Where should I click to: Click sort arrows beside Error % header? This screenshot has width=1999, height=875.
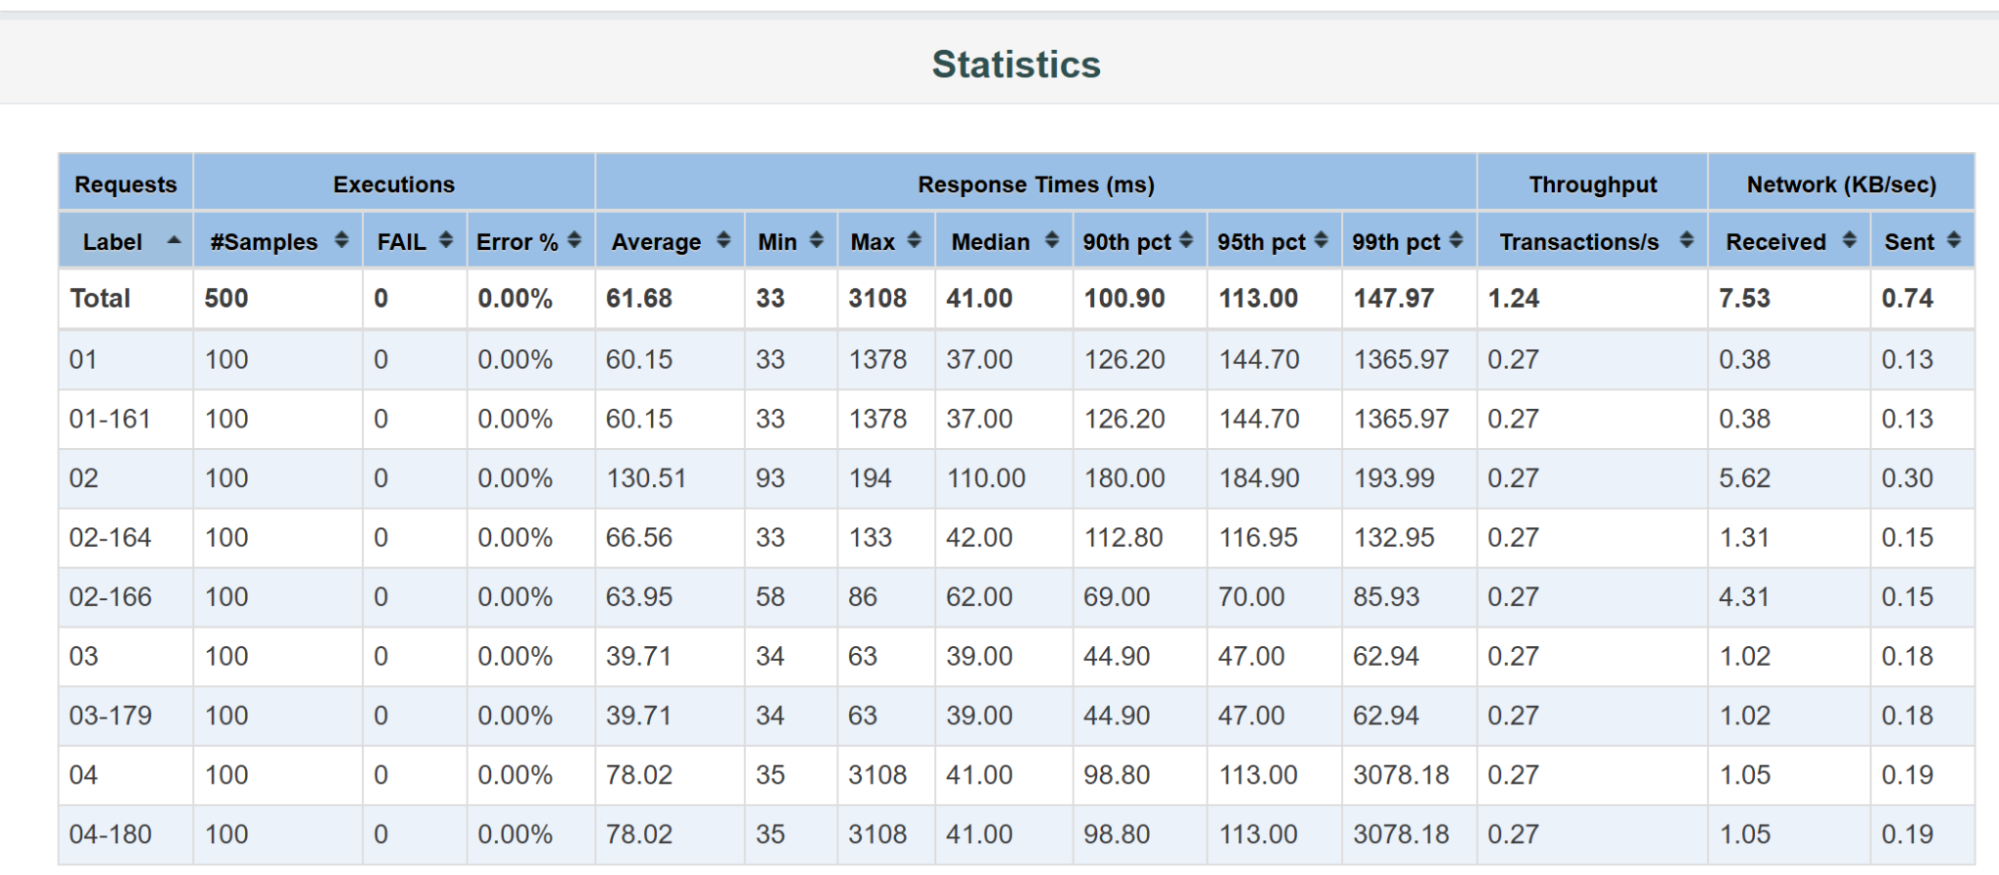[574, 240]
